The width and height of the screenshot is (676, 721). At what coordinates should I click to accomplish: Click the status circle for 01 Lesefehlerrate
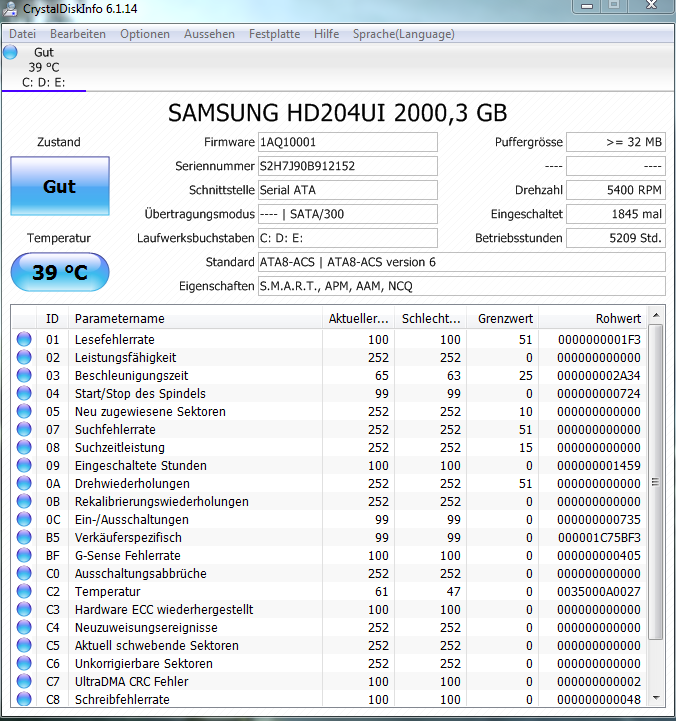click(24, 339)
